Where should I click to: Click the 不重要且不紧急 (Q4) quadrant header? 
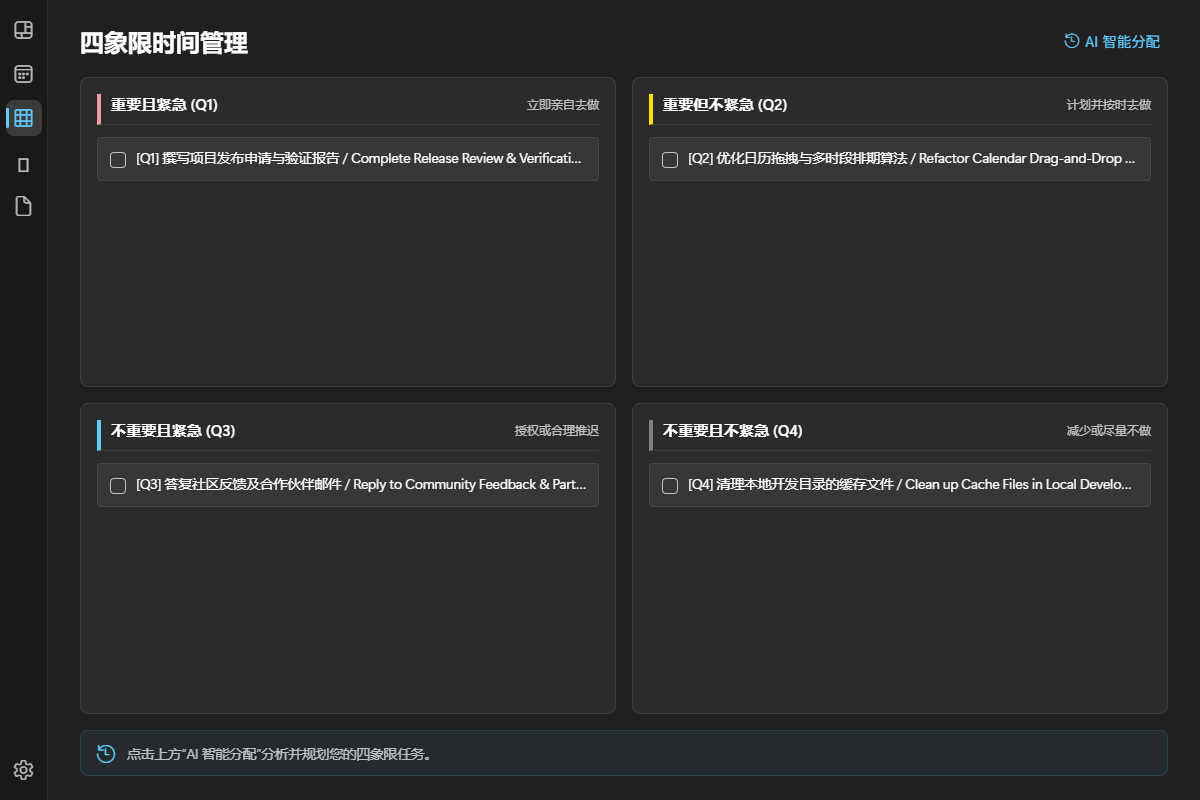pos(732,431)
